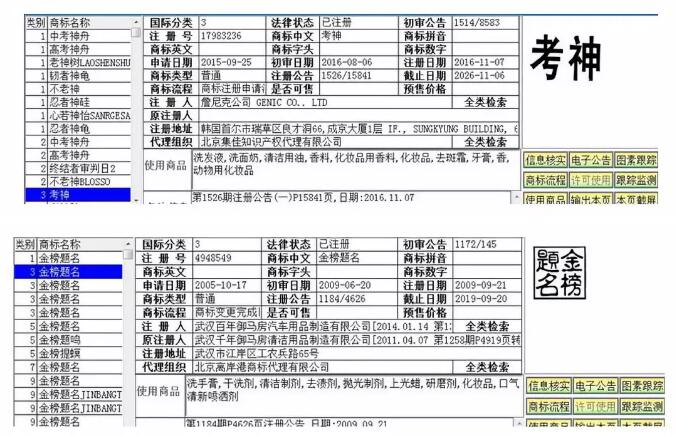The width and height of the screenshot is (676, 435).
Task: Click 商标流程 field 商标变更完成
Action: pos(227,312)
